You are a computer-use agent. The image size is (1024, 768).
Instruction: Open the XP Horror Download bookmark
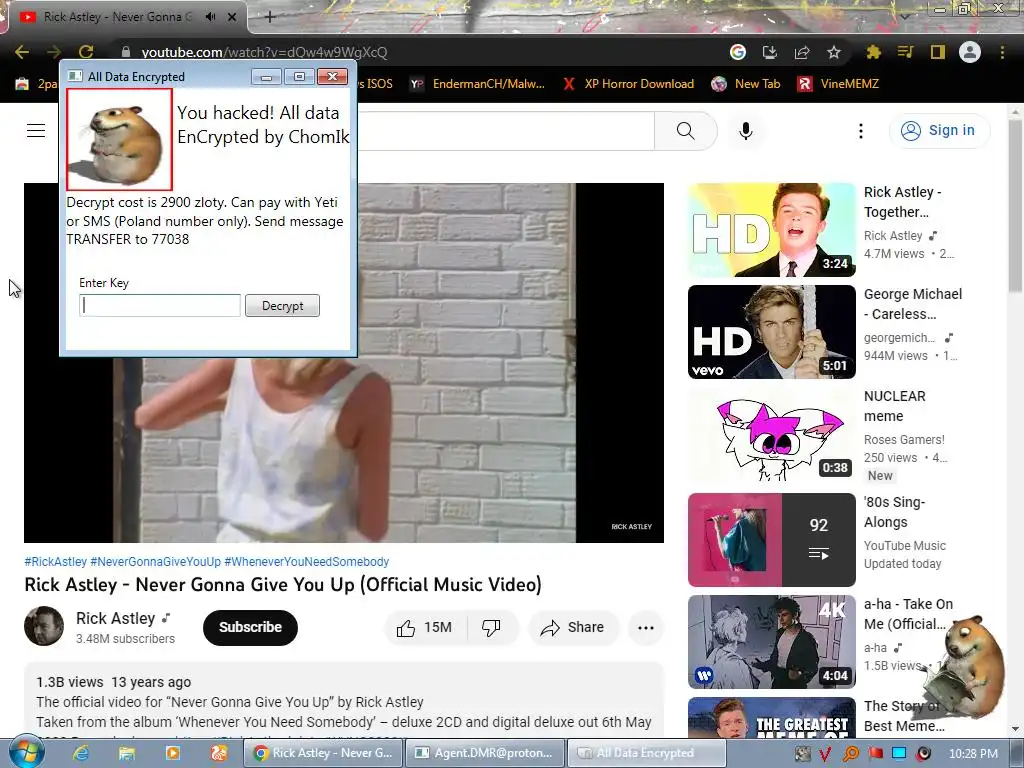pos(628,84)
